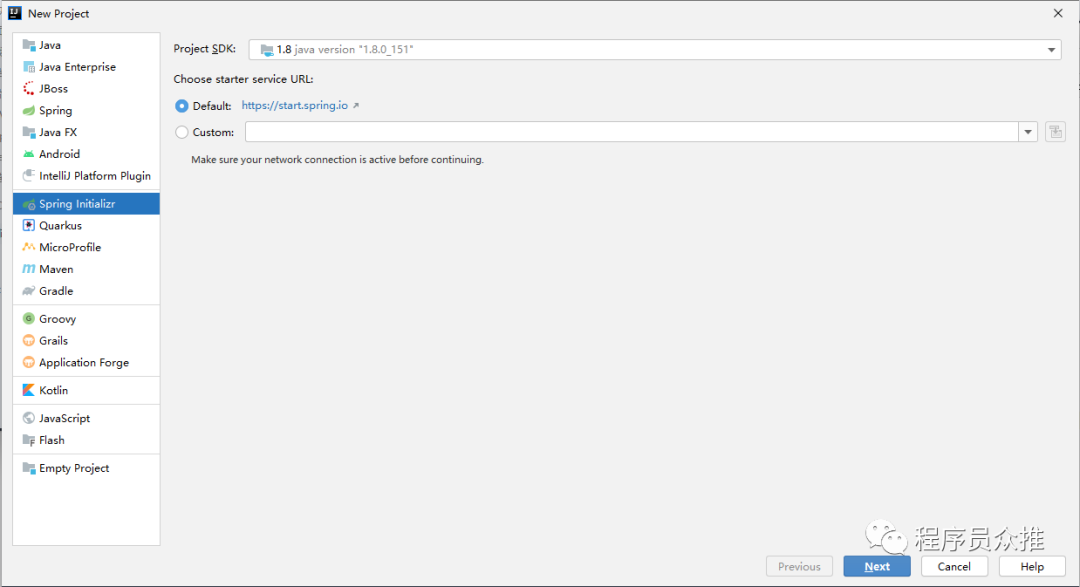Select Quarkus label in the list

coord(61,225)
